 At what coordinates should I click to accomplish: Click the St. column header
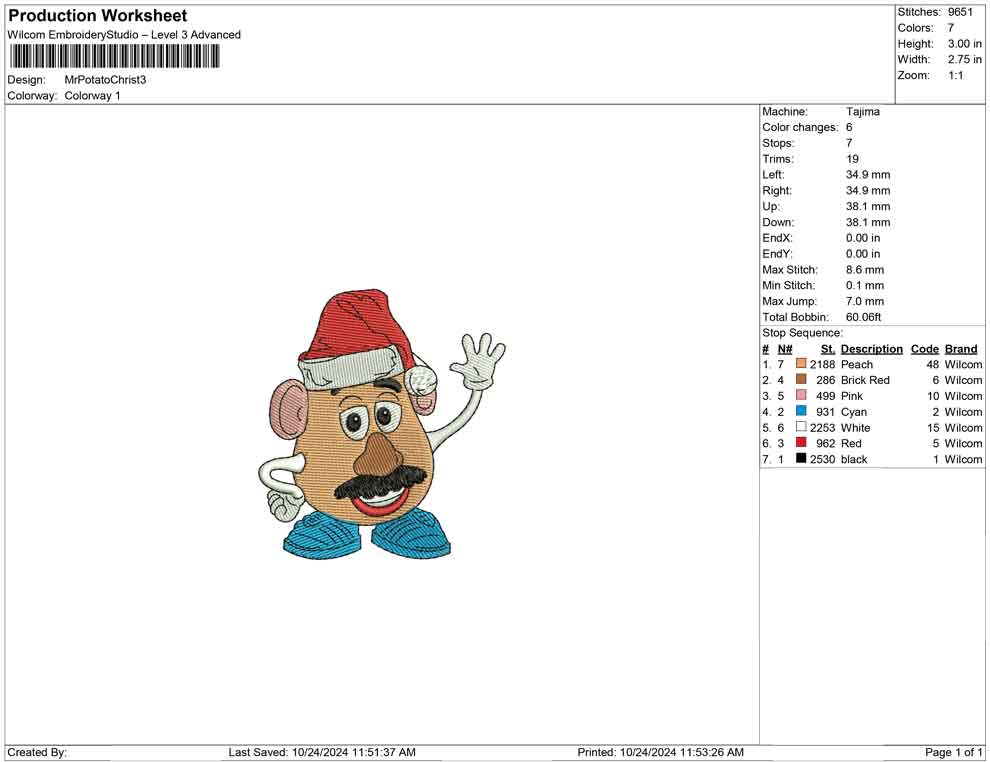pos(827,349)
